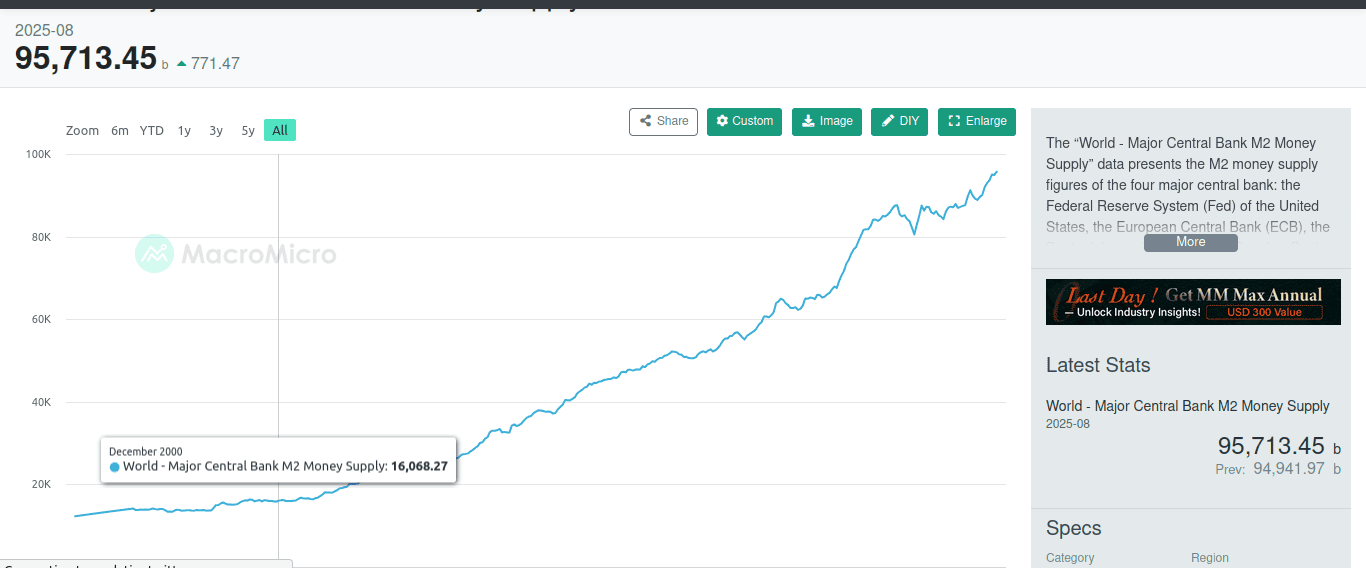Screen dimensions: 1366x568
Task: Select the All zoom range
Action: 280,131
